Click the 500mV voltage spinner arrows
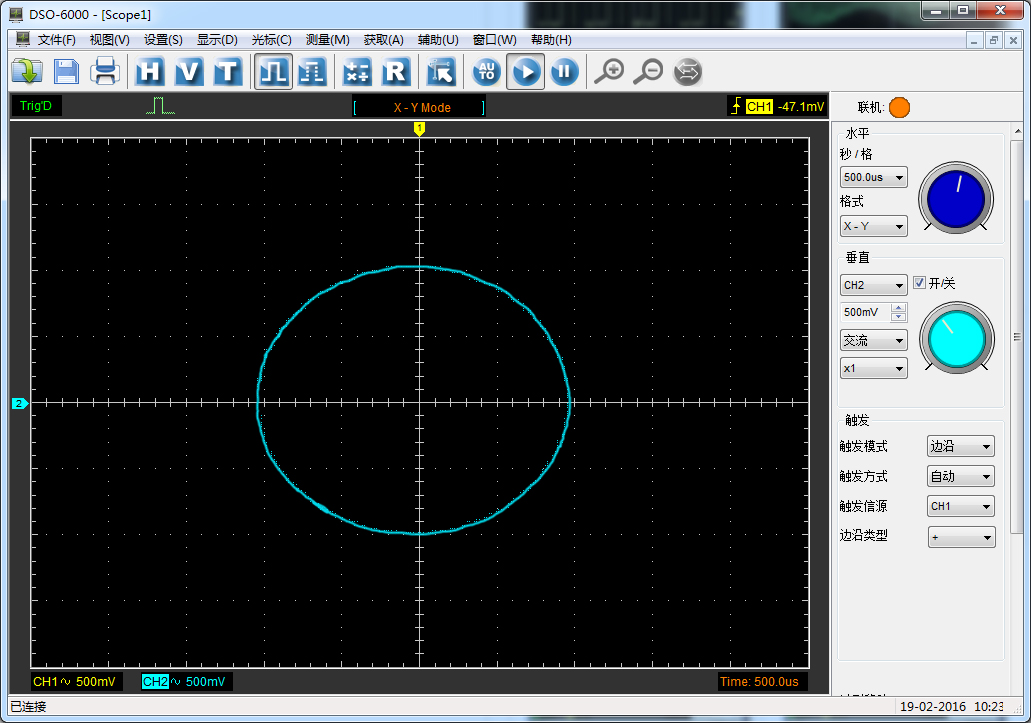The height and width of the screenshot is (723, 1031). tap(898, 312)
